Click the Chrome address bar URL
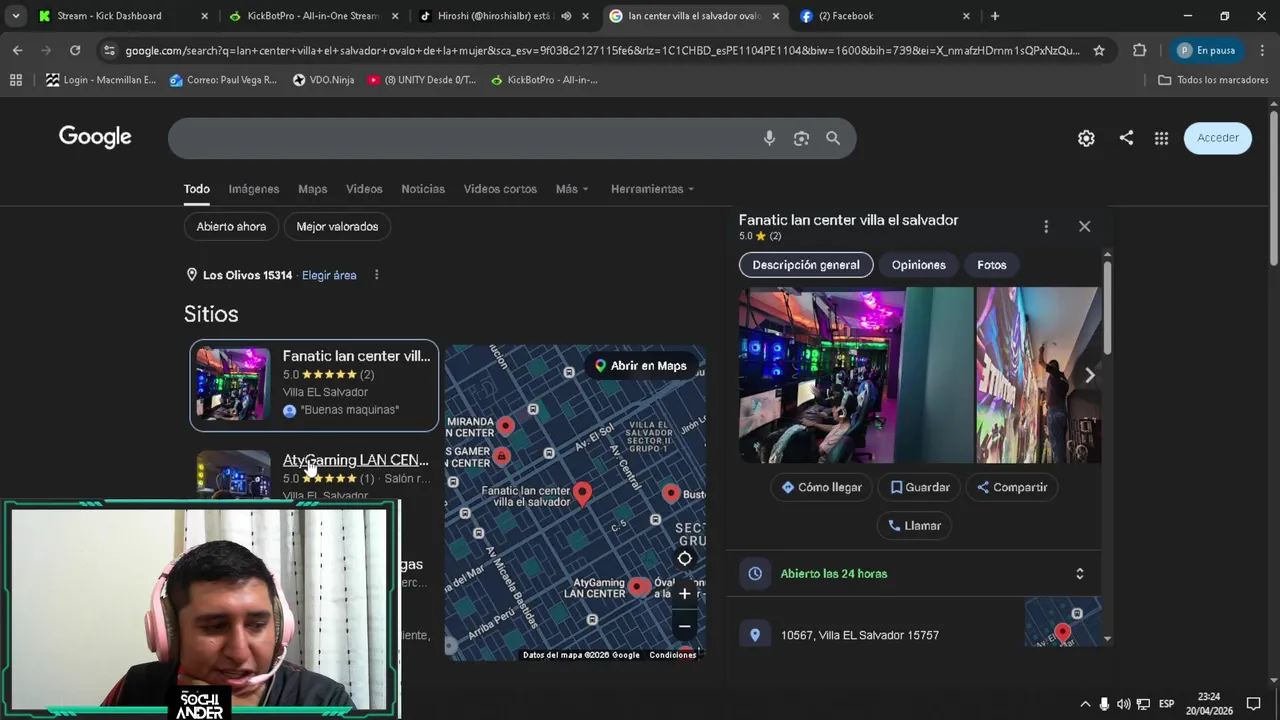Image resolution: width=1280 pixels, height=720 pixels. [x=600, y=50]
